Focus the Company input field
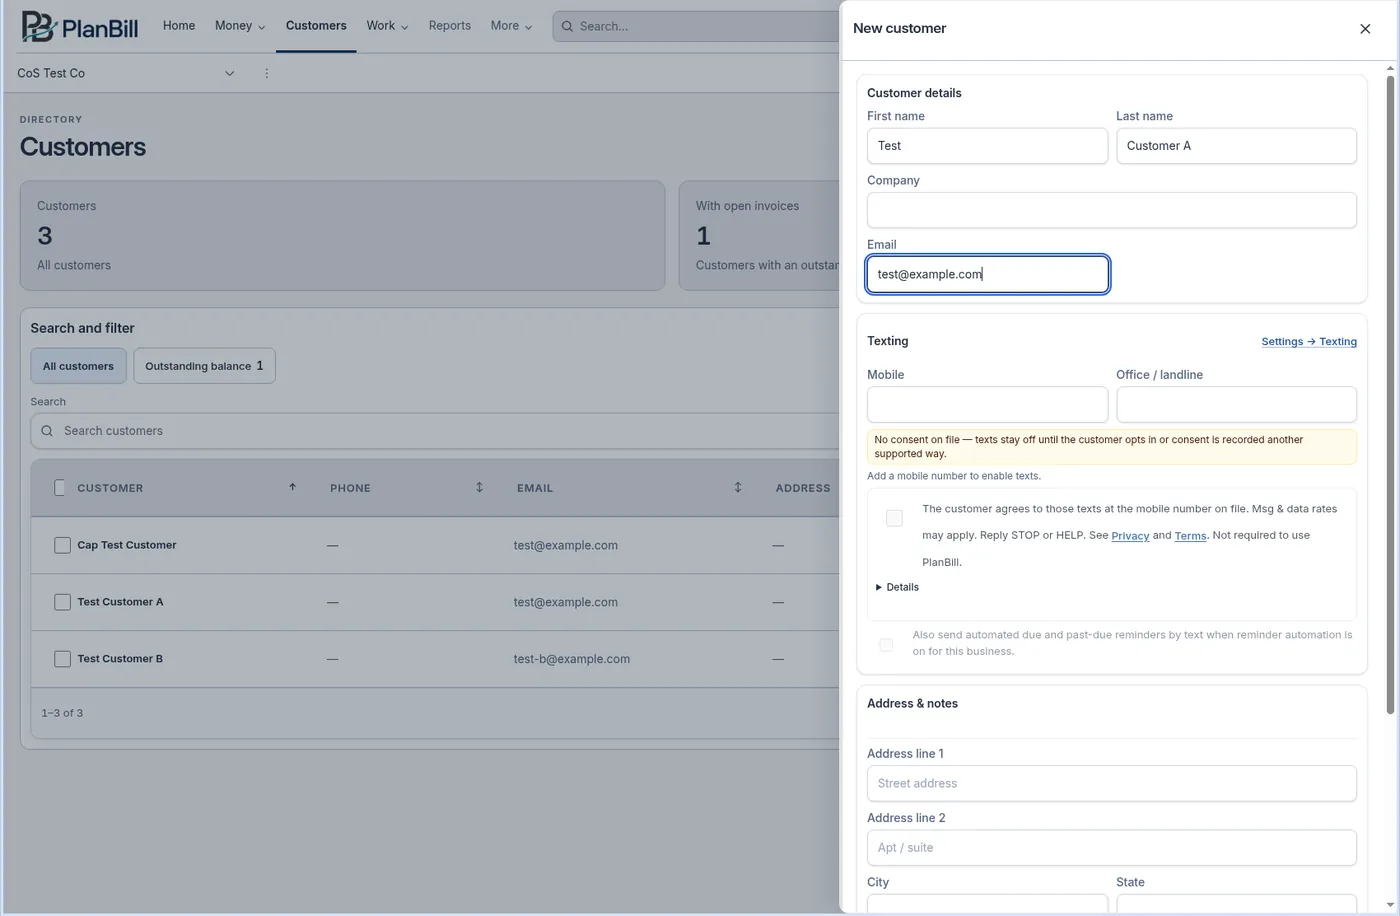This screenshot has width=1400, height=916. click(x=1112, y=210)
